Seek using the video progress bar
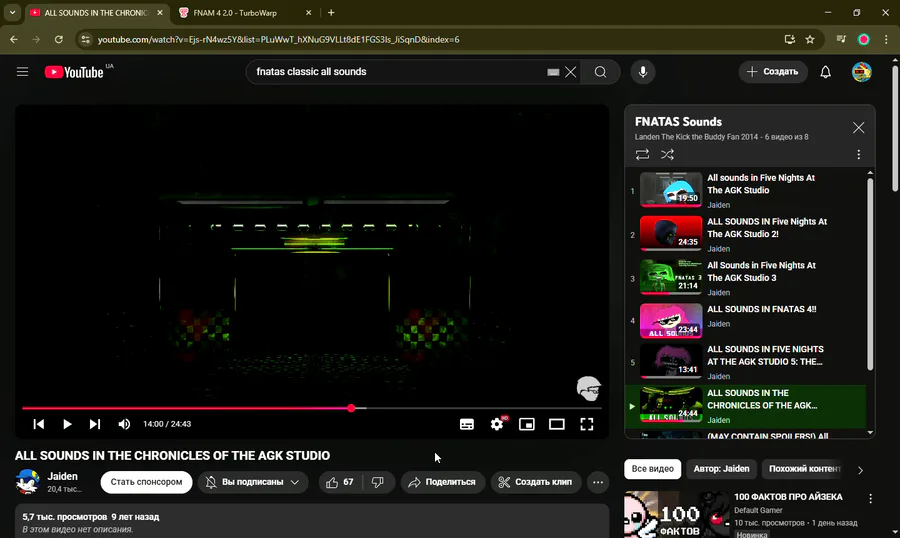 pos(312,408)
